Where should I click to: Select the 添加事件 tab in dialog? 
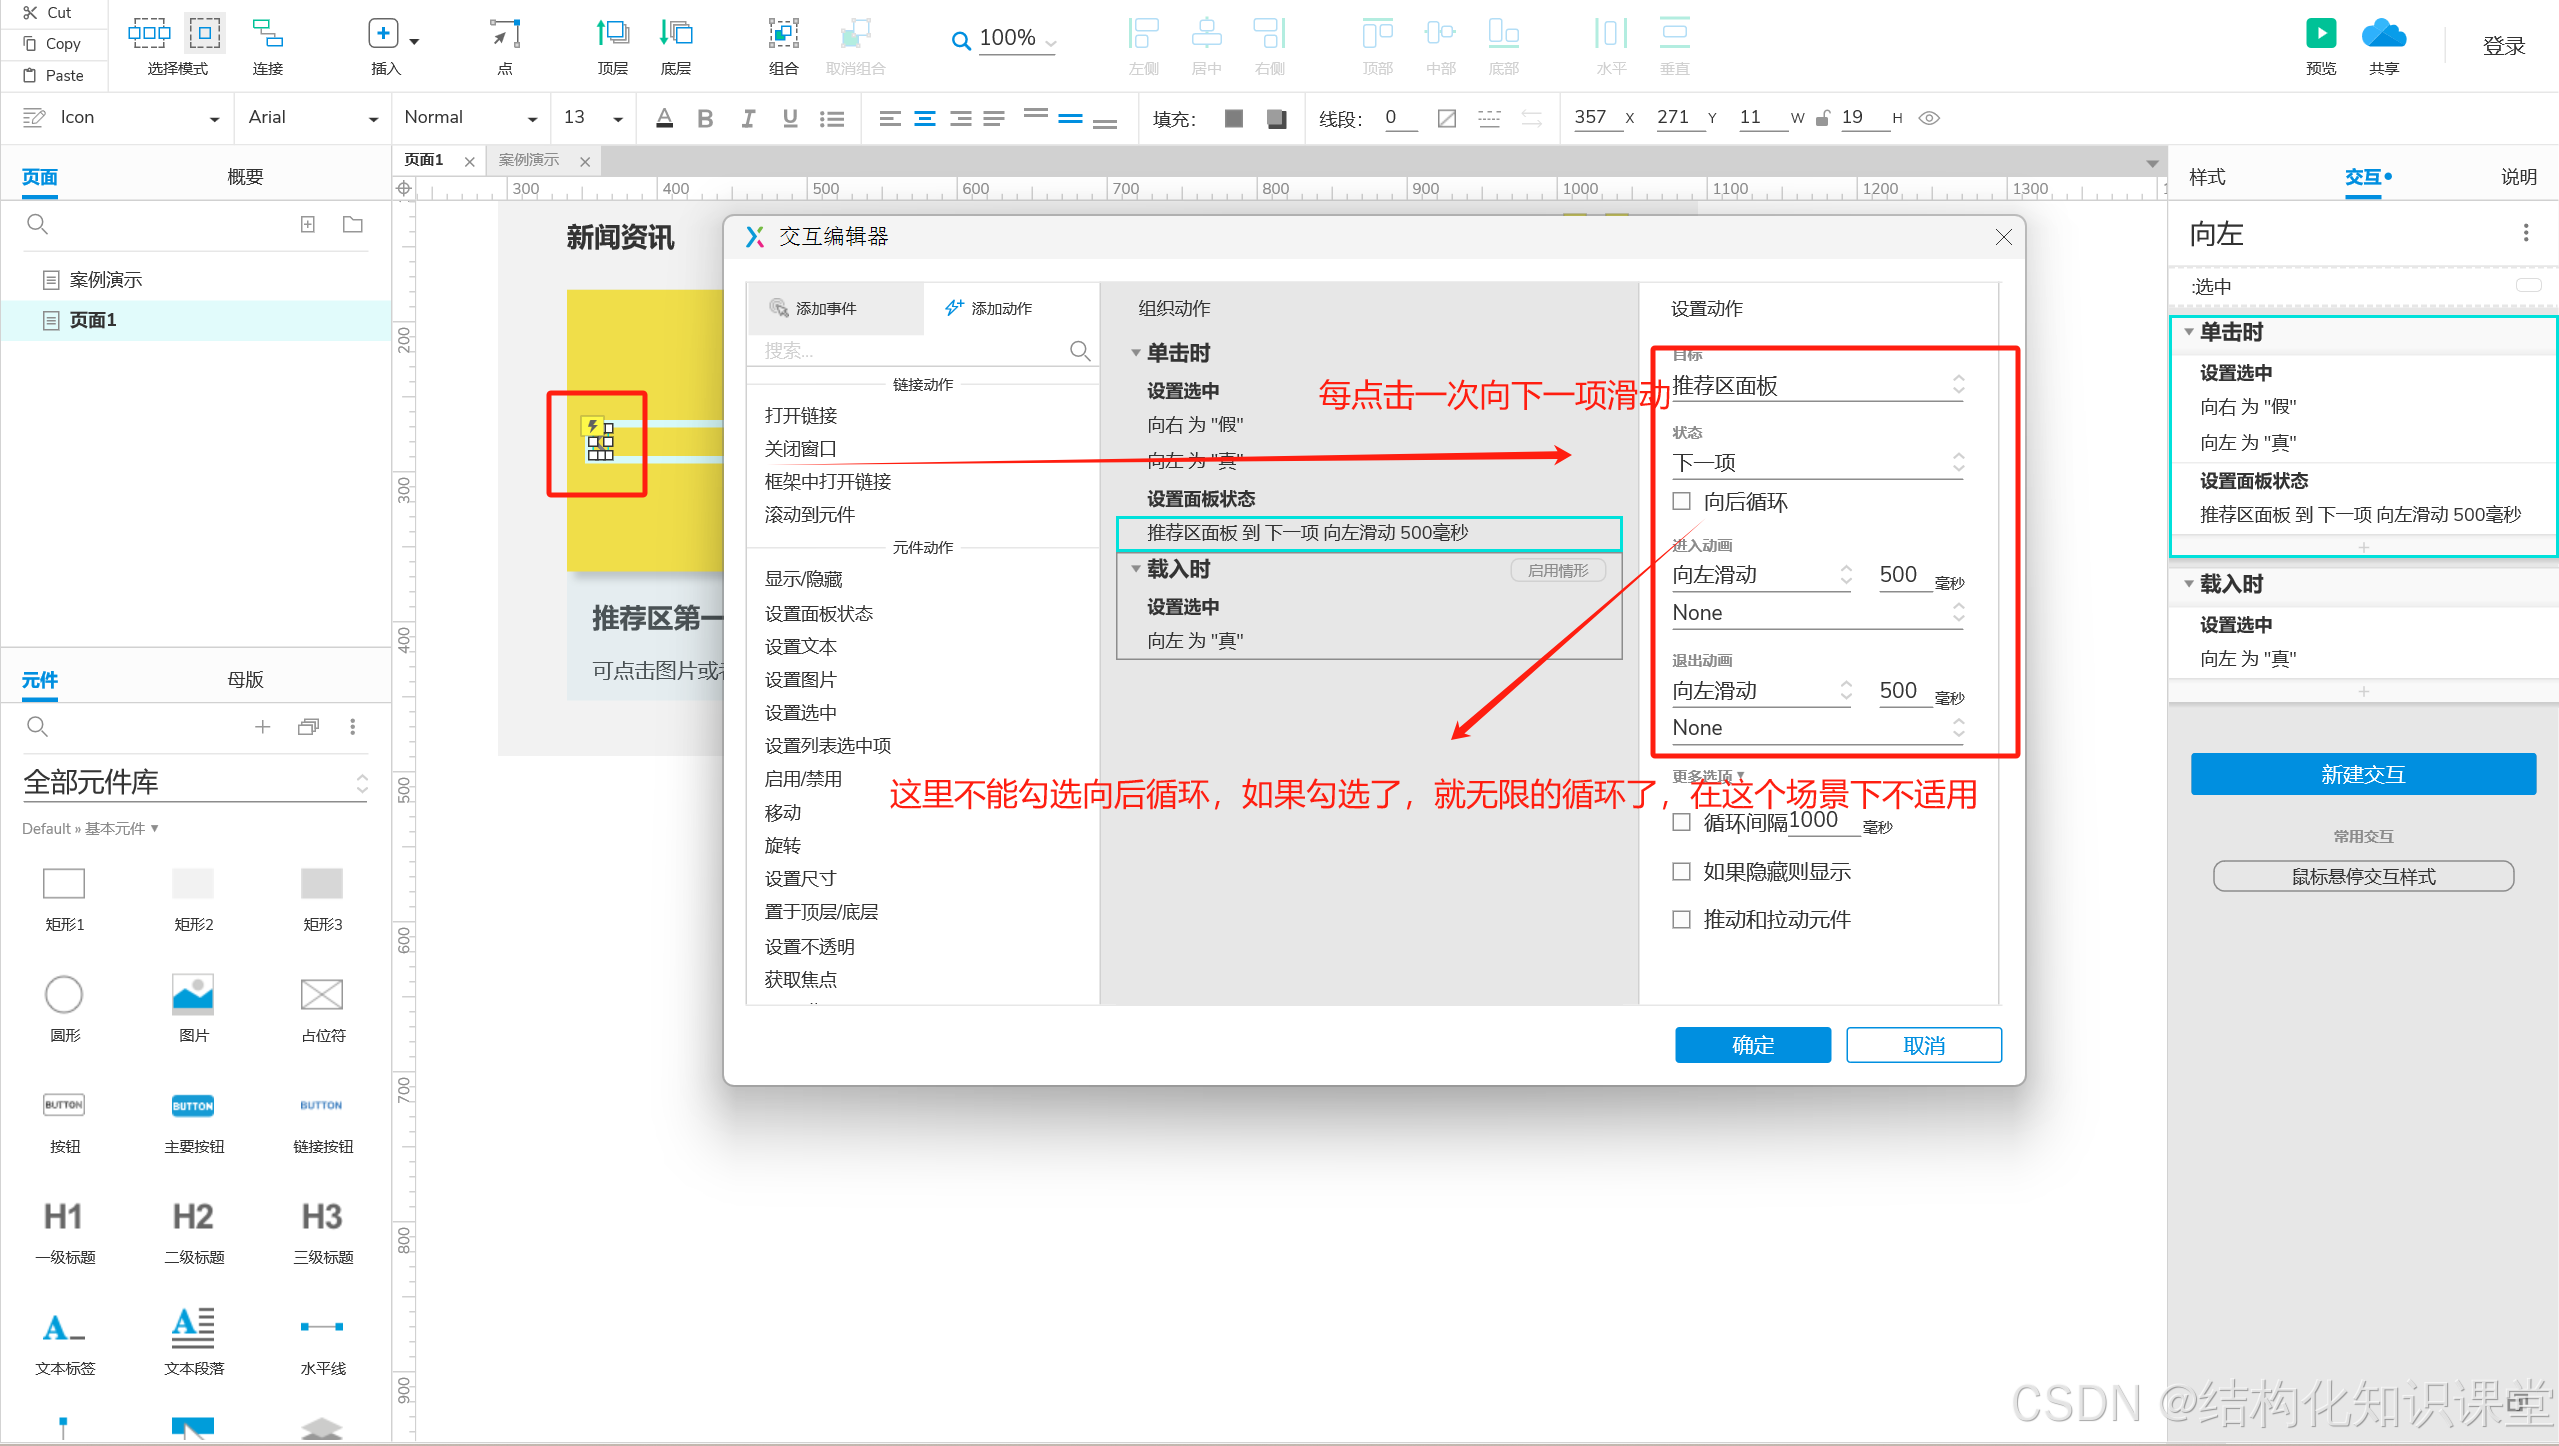[x=834, y=308]
